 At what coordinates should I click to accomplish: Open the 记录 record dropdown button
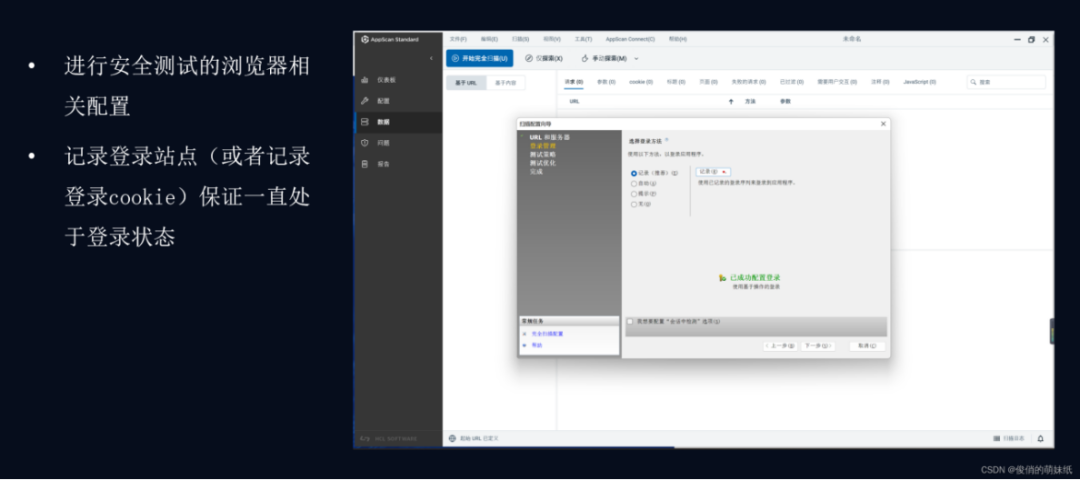tap(714, 171)
